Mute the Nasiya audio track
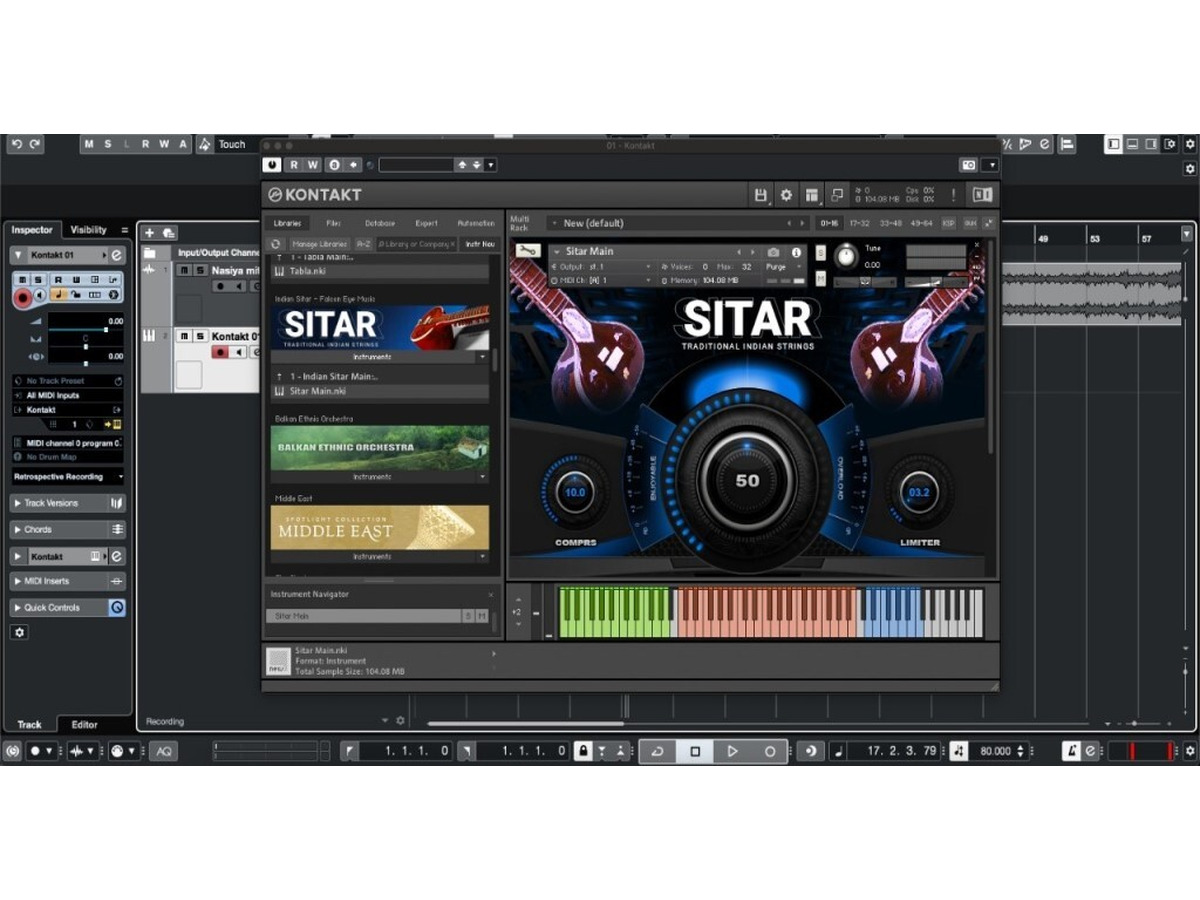Image resolution: width=1200 pixels, height=900 pixels. (x=184, y=270)
